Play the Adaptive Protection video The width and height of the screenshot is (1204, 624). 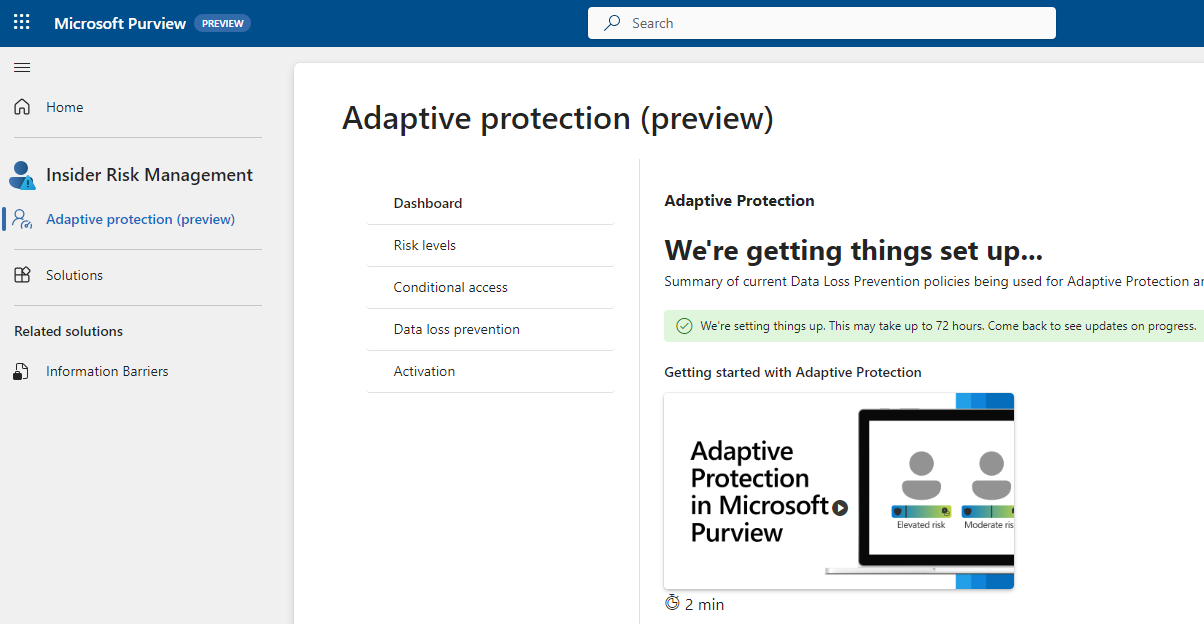(x=840, y=508)
